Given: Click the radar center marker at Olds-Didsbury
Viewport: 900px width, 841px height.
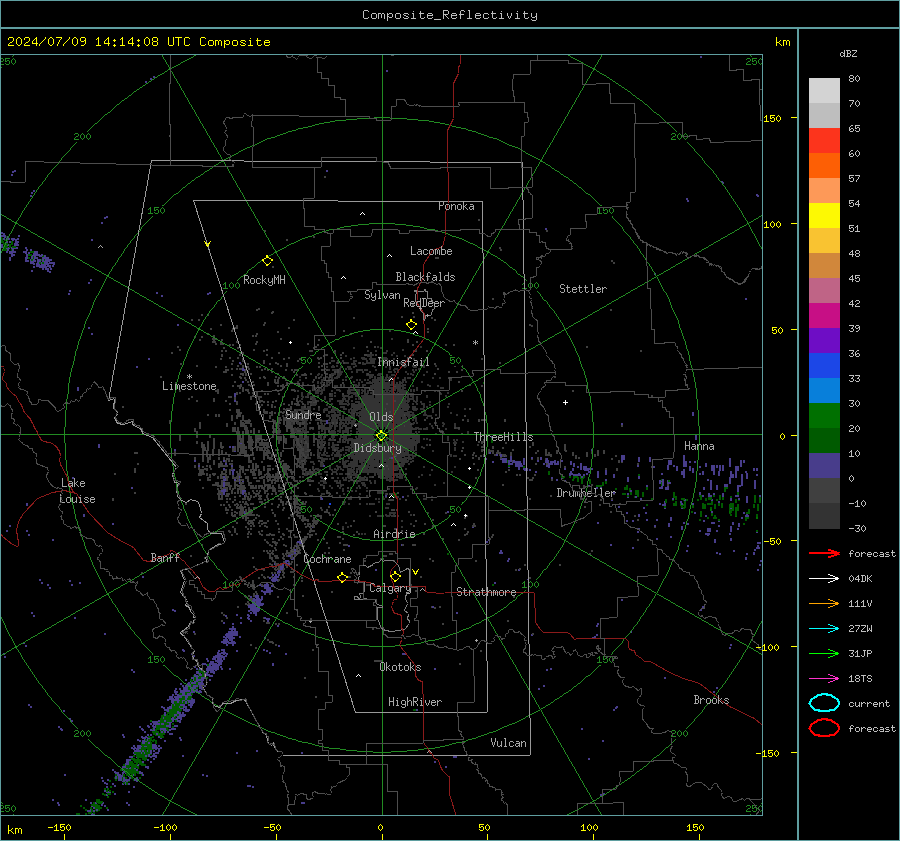Looking at the screenshot, I should (x=382, y=435).
